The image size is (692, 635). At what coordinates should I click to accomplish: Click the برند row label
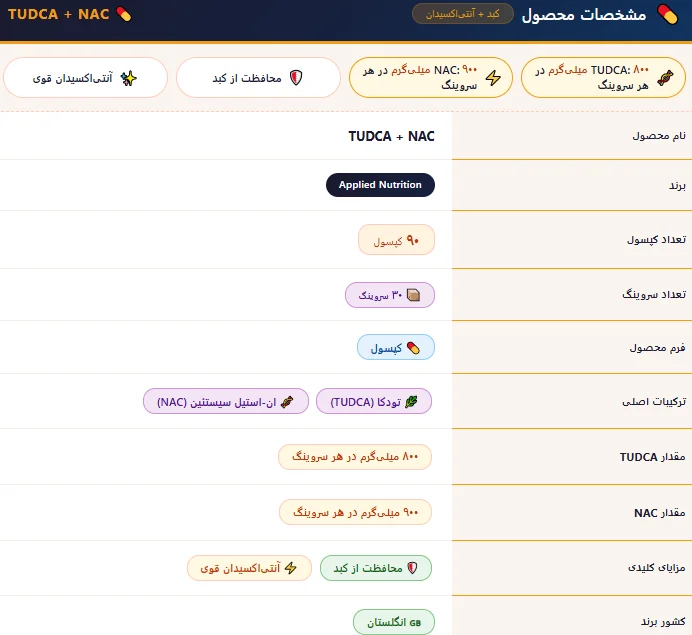tap(677, 186)
